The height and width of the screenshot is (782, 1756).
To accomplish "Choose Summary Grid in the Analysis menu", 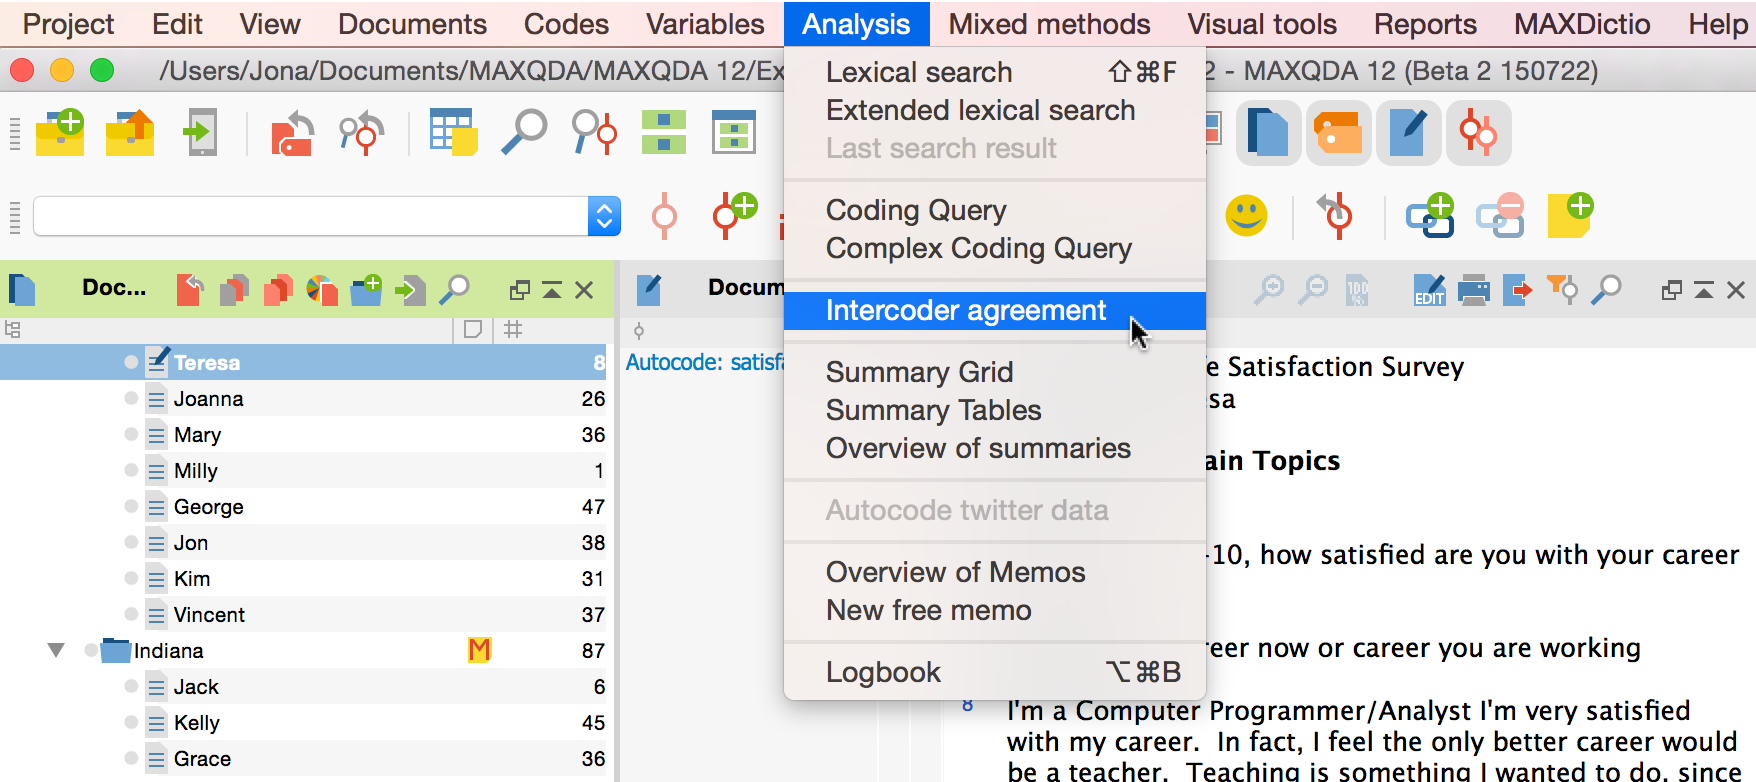I will point(919,372).
